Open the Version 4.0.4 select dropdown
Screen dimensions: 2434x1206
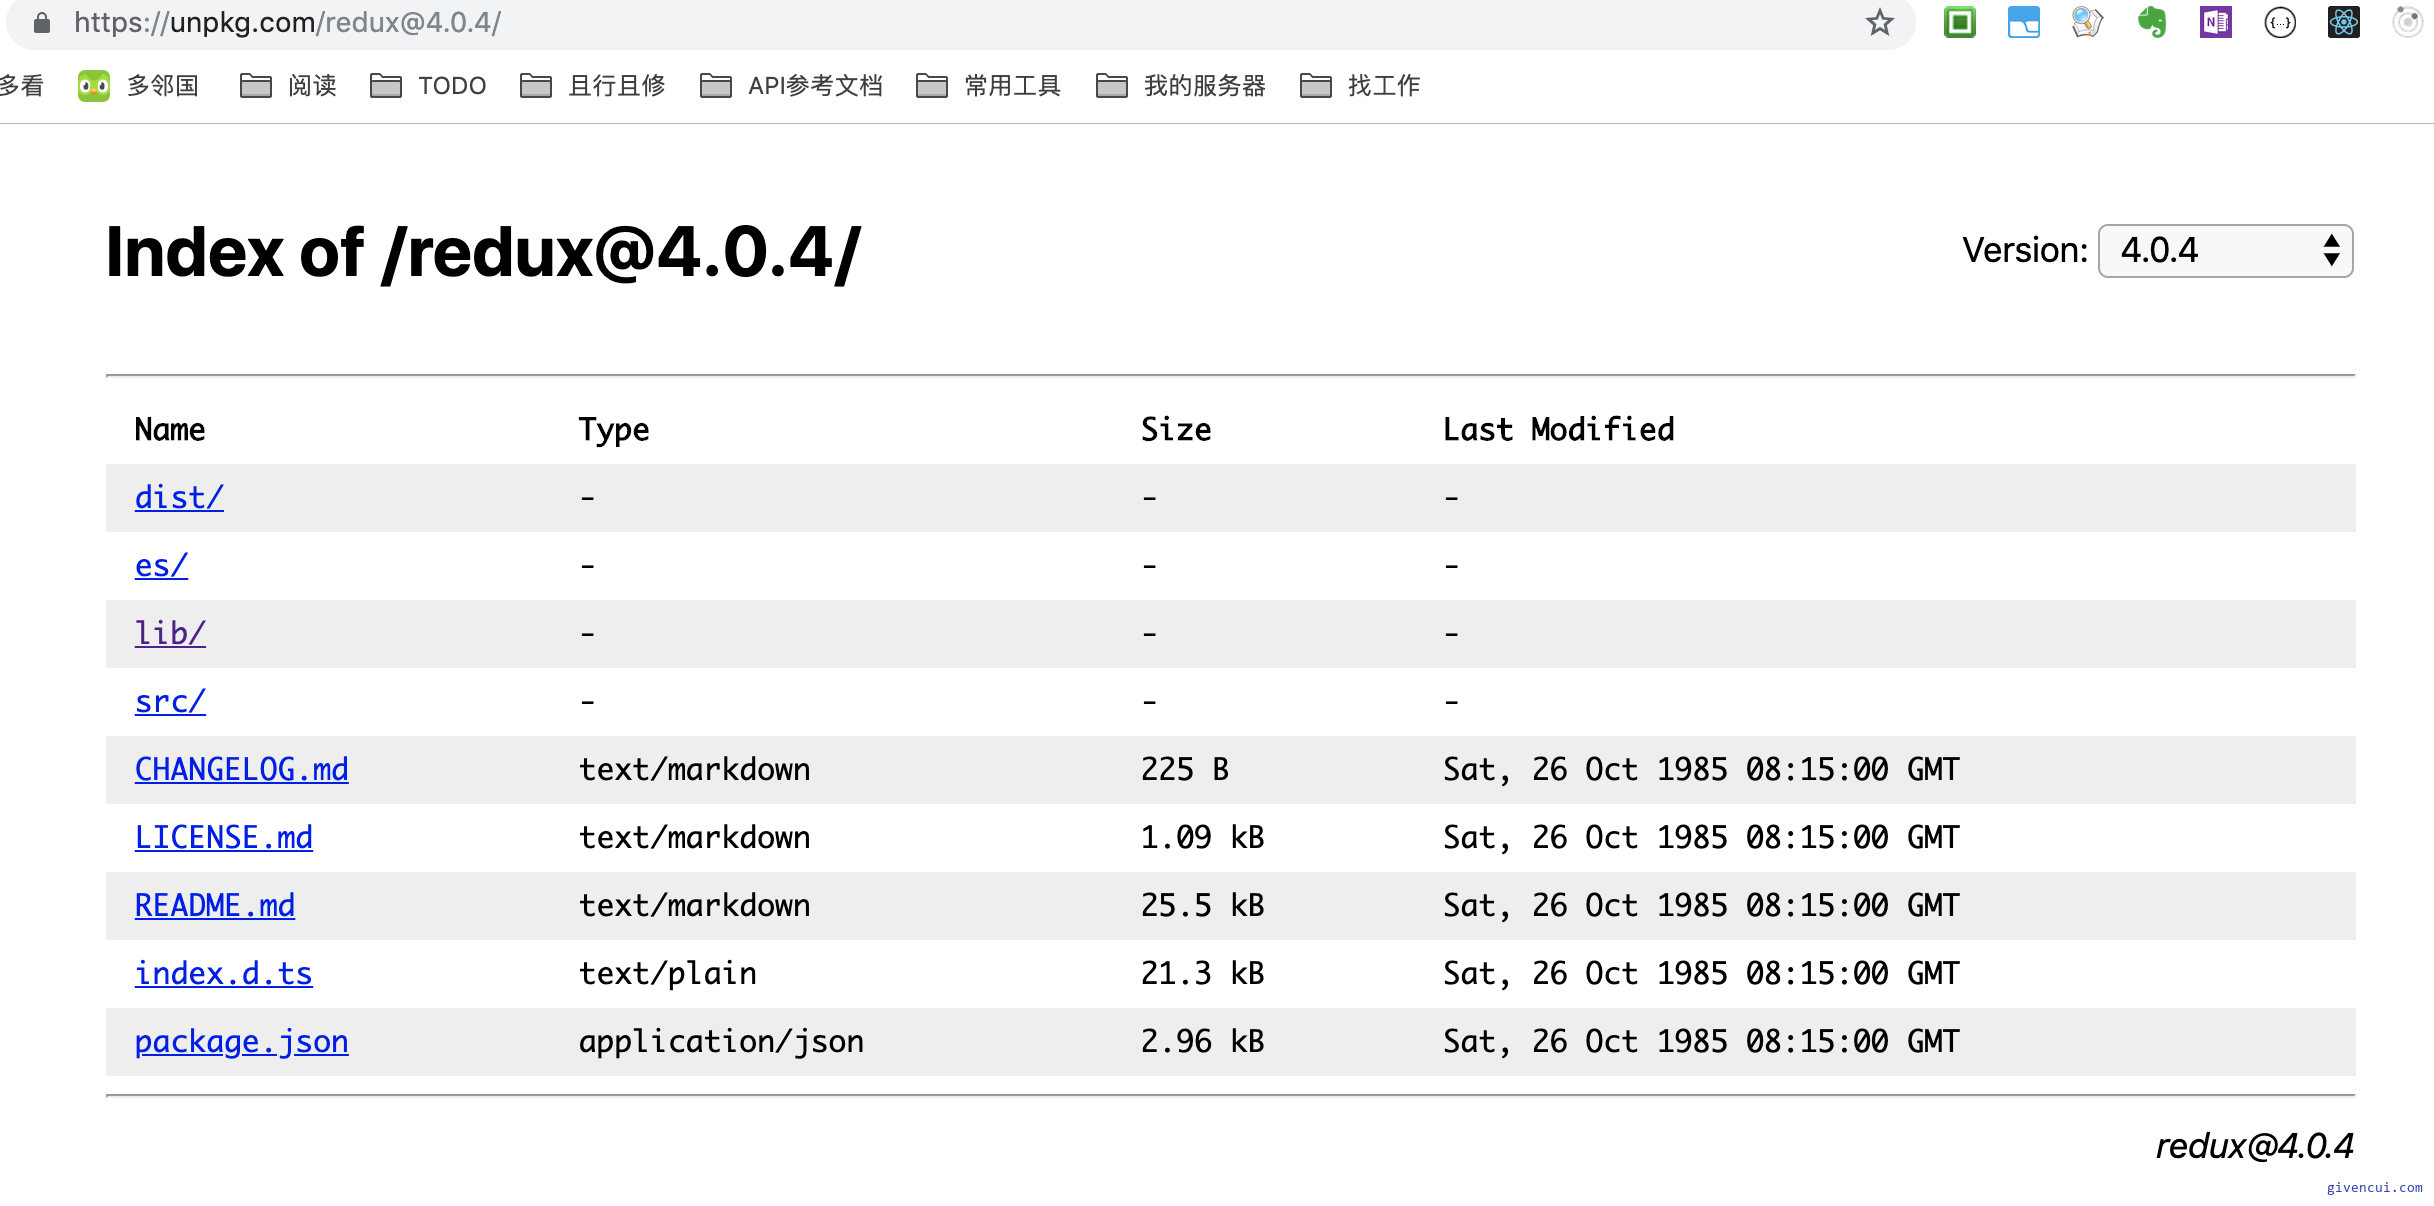point(2225,250)
